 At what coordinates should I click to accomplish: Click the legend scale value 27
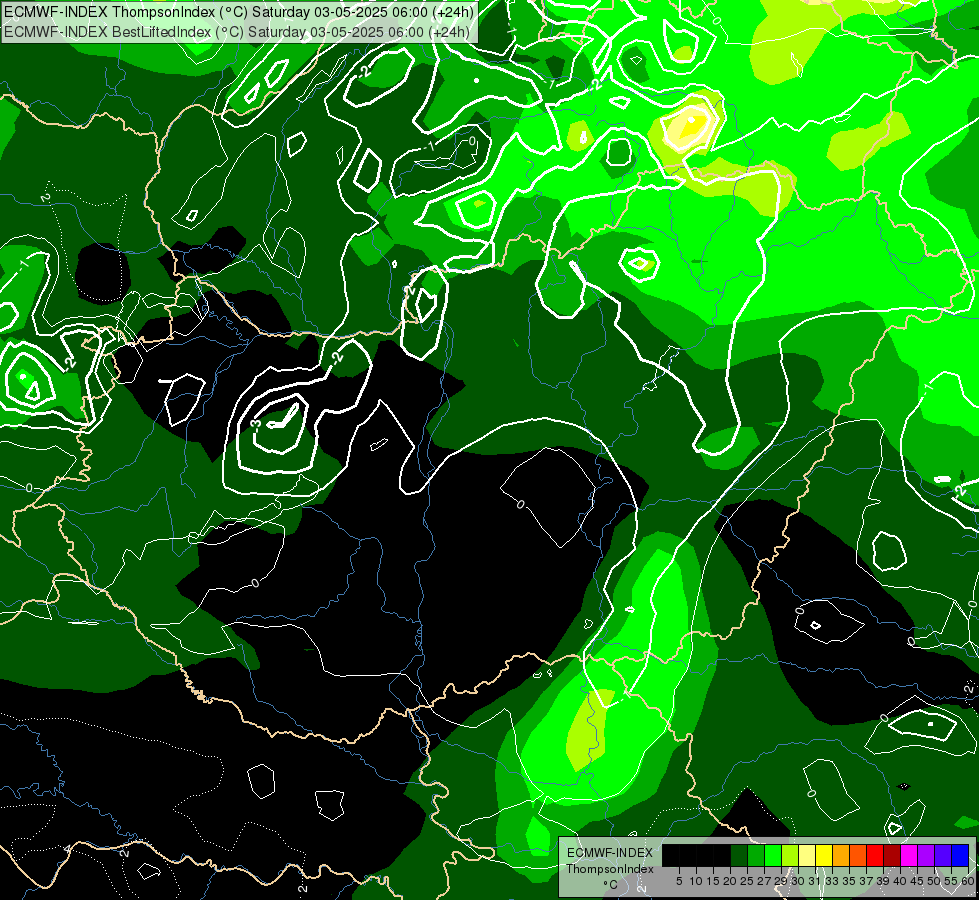coord(764,881)
